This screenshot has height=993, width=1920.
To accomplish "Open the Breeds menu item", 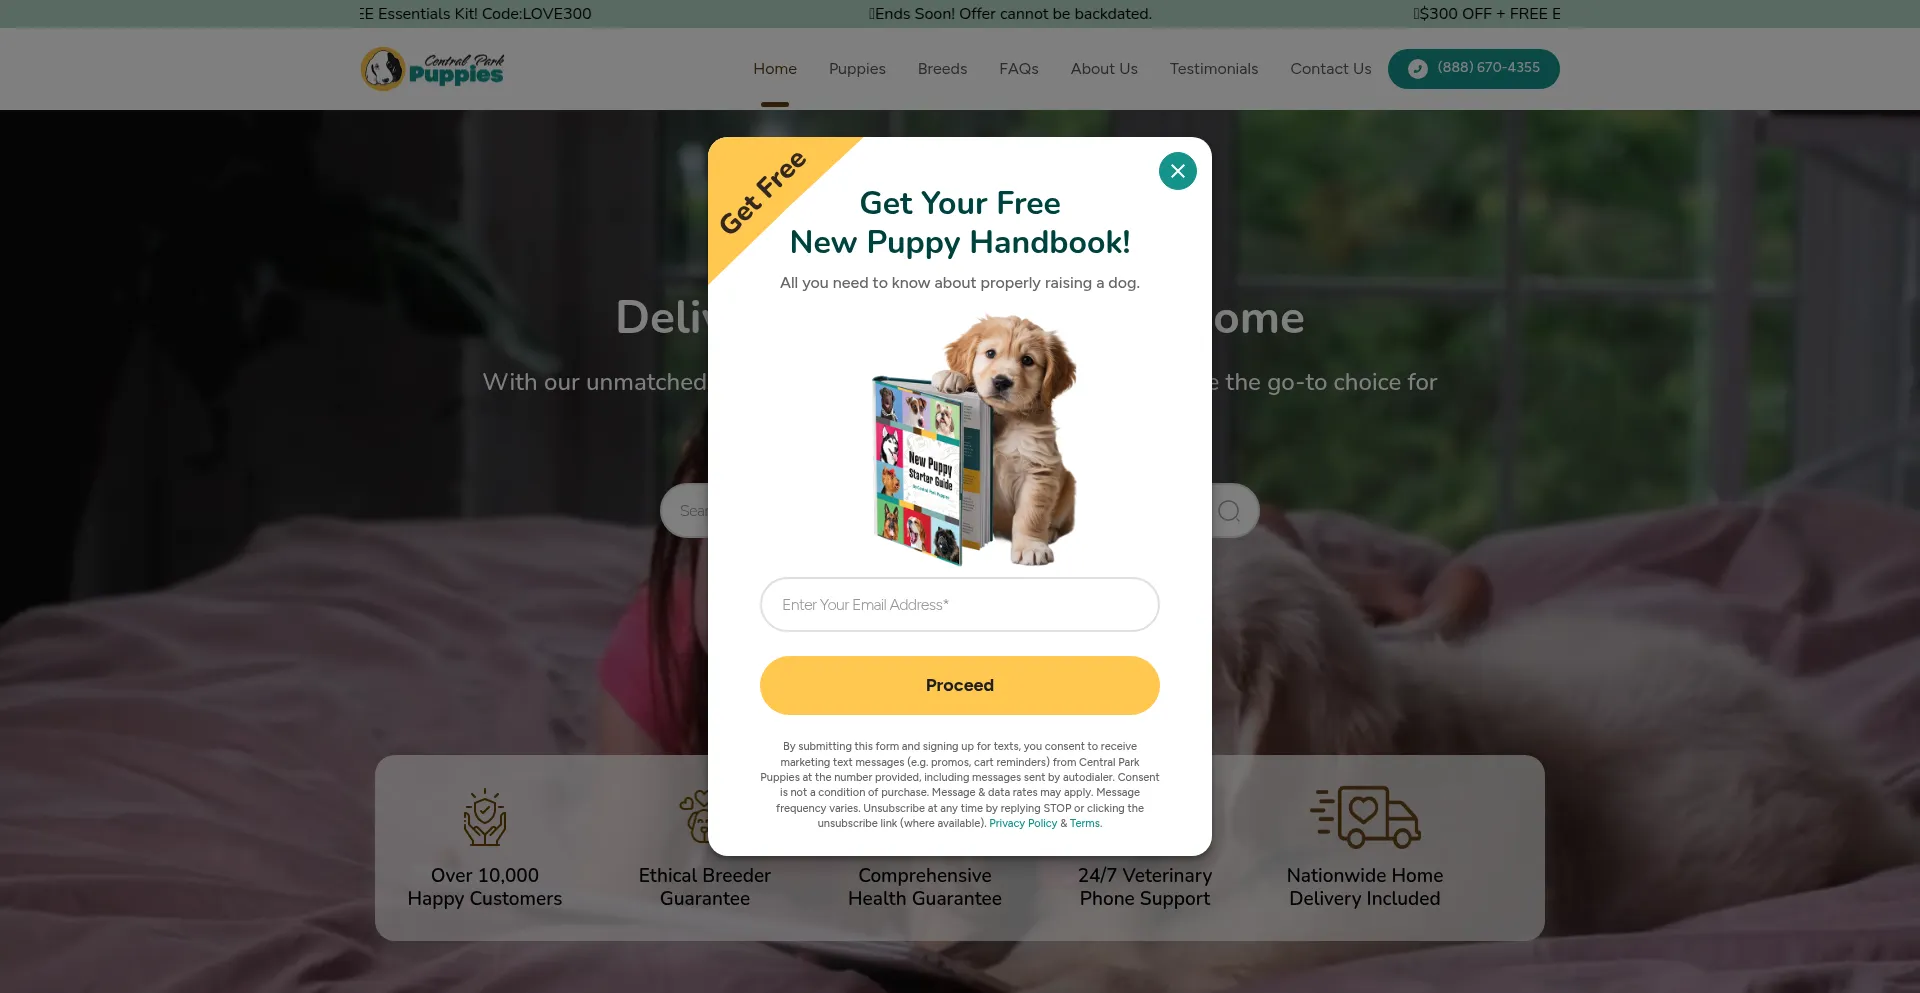I will pyautogui.click(x=942, y=69).
